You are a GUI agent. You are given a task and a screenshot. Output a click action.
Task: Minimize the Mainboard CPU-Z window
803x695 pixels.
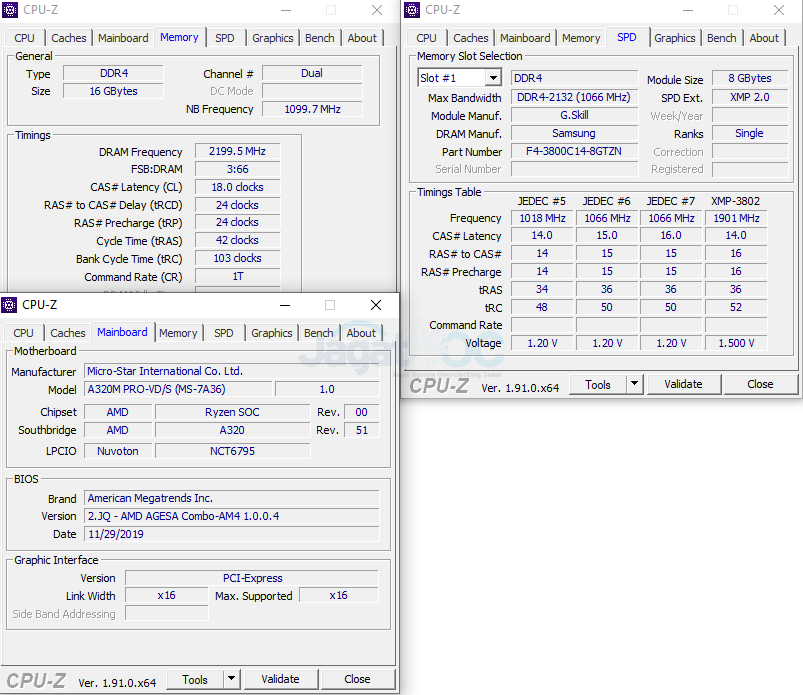click(x=283, y=305)
